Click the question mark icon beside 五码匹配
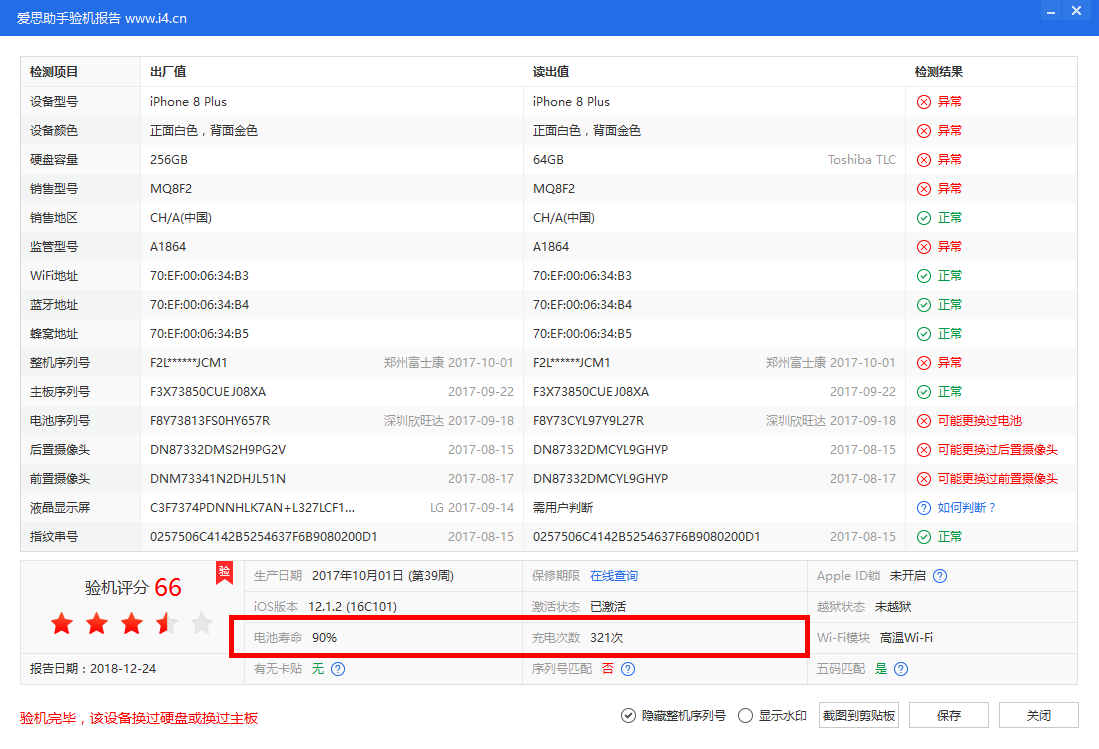Screen dimensions: 1099x749 tap(899, 668)
